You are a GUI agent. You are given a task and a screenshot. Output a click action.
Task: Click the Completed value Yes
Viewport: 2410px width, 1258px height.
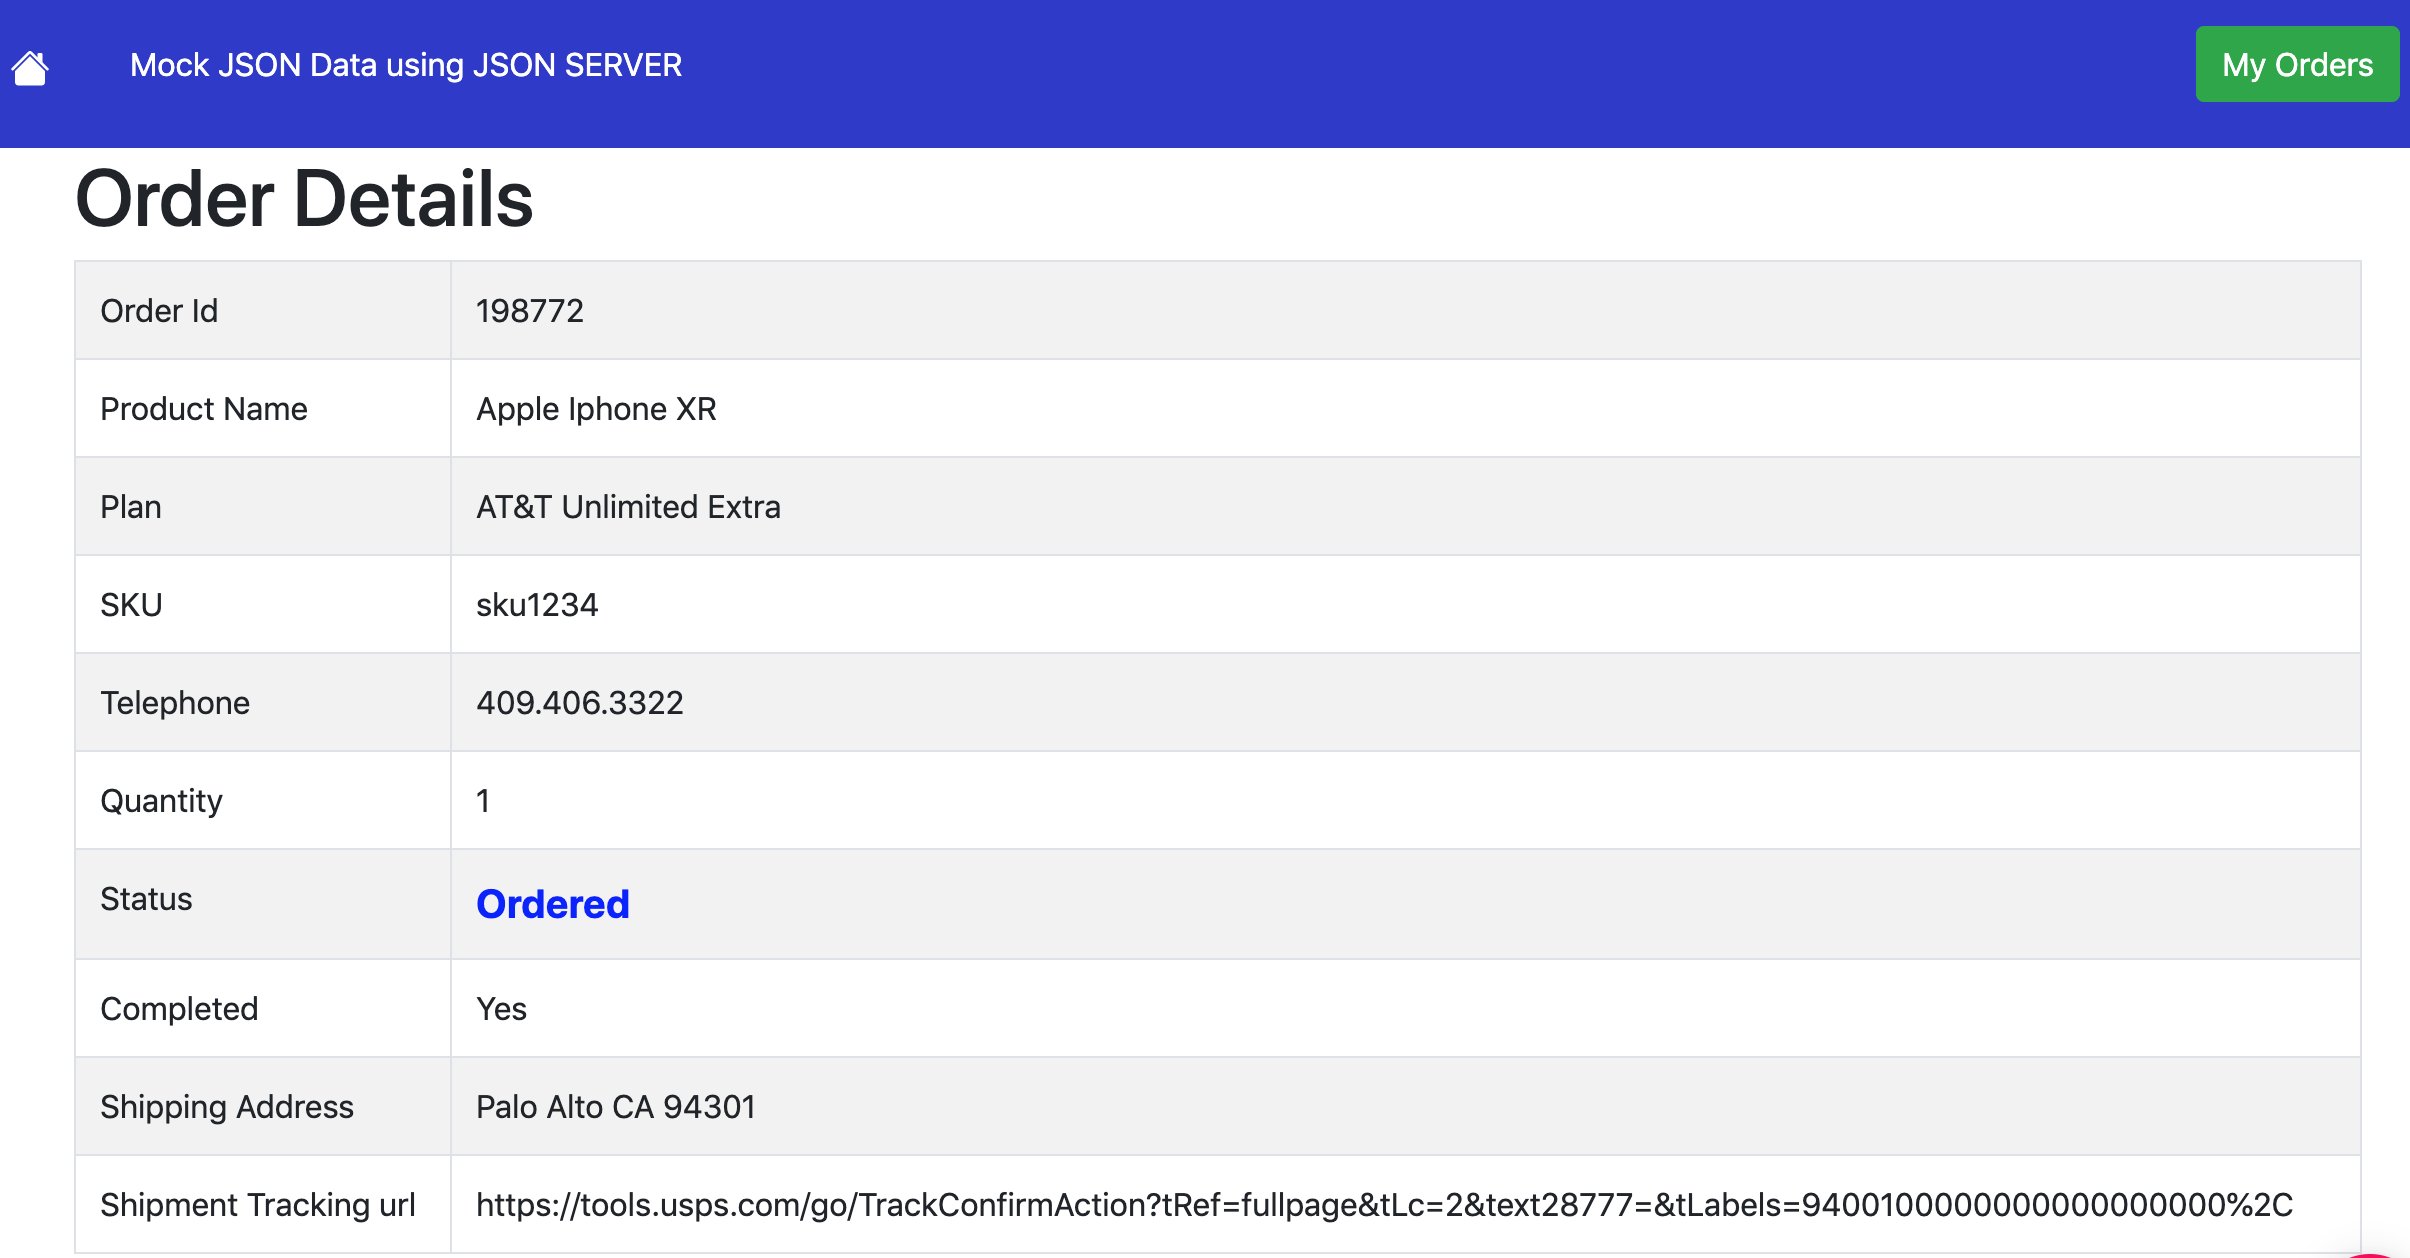(501, 1009)
